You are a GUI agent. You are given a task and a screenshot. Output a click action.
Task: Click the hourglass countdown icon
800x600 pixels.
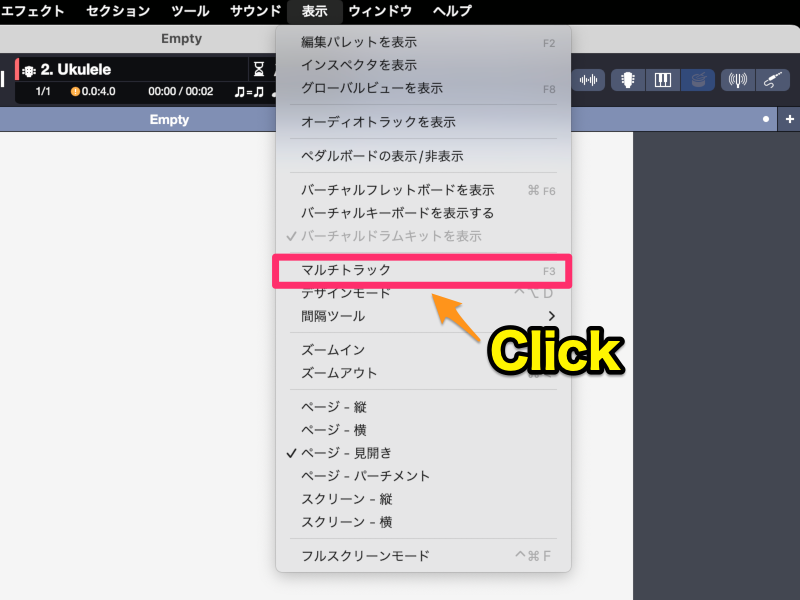(259, 70)
